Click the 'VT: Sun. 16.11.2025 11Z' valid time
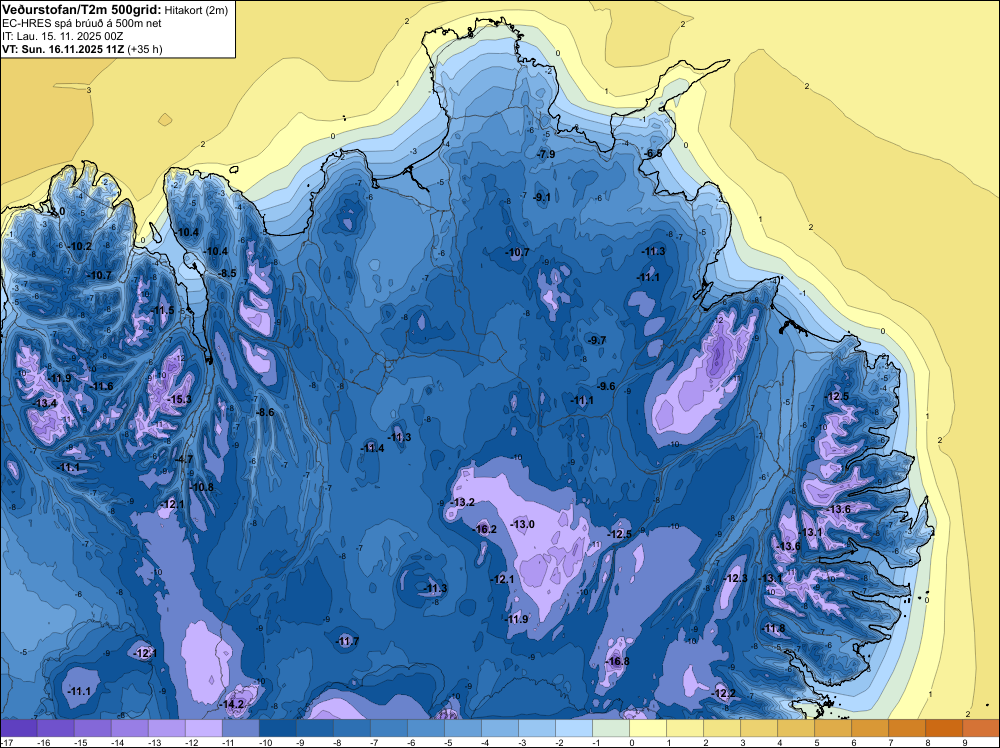Image resolution: width=1000 pixels, height=748 pixels. (x=63, y=49)
